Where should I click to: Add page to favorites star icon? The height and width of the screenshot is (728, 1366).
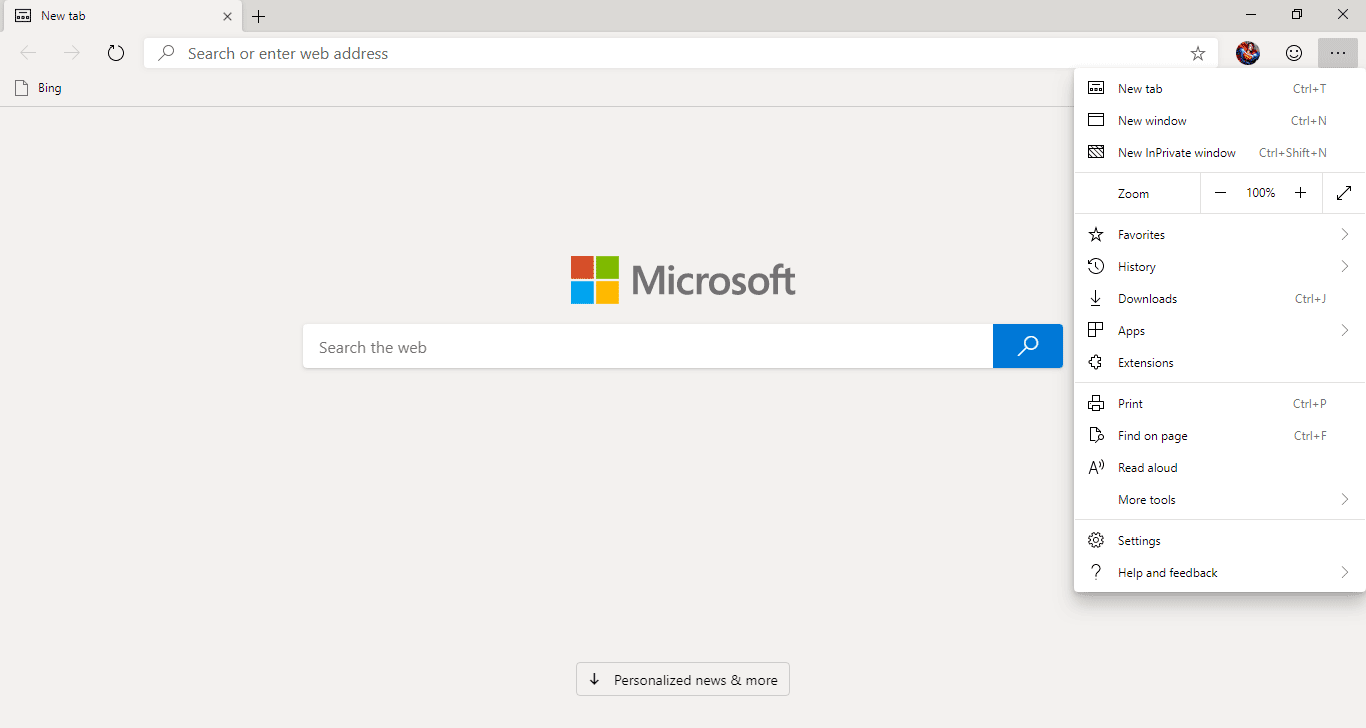[x=1198, y=53]
